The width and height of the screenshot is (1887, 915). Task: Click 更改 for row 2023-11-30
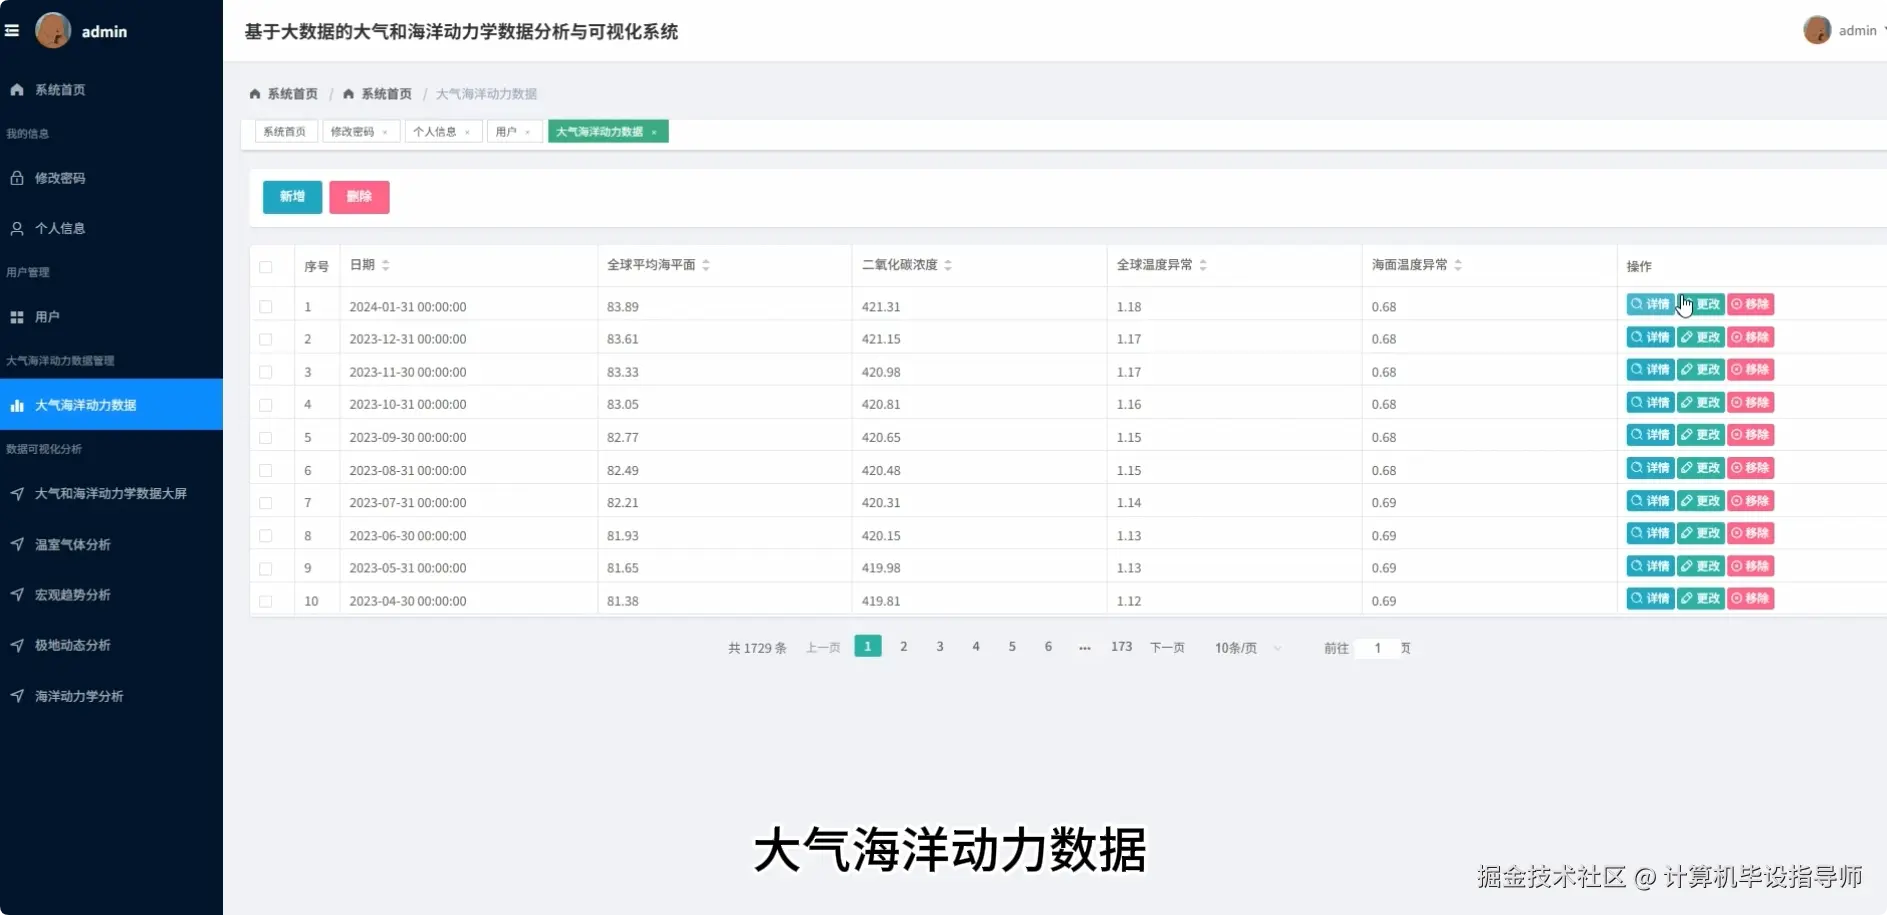point(1700,370)
